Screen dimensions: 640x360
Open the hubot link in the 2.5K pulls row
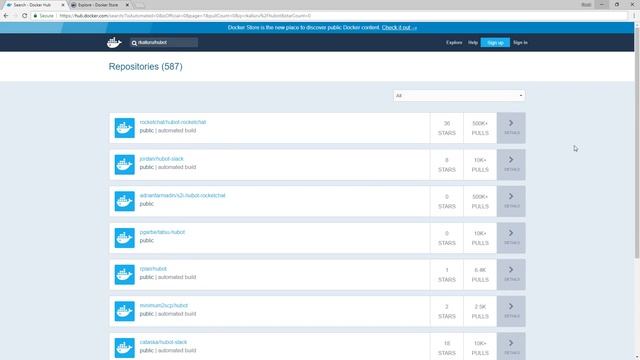(x=164, y=305)
